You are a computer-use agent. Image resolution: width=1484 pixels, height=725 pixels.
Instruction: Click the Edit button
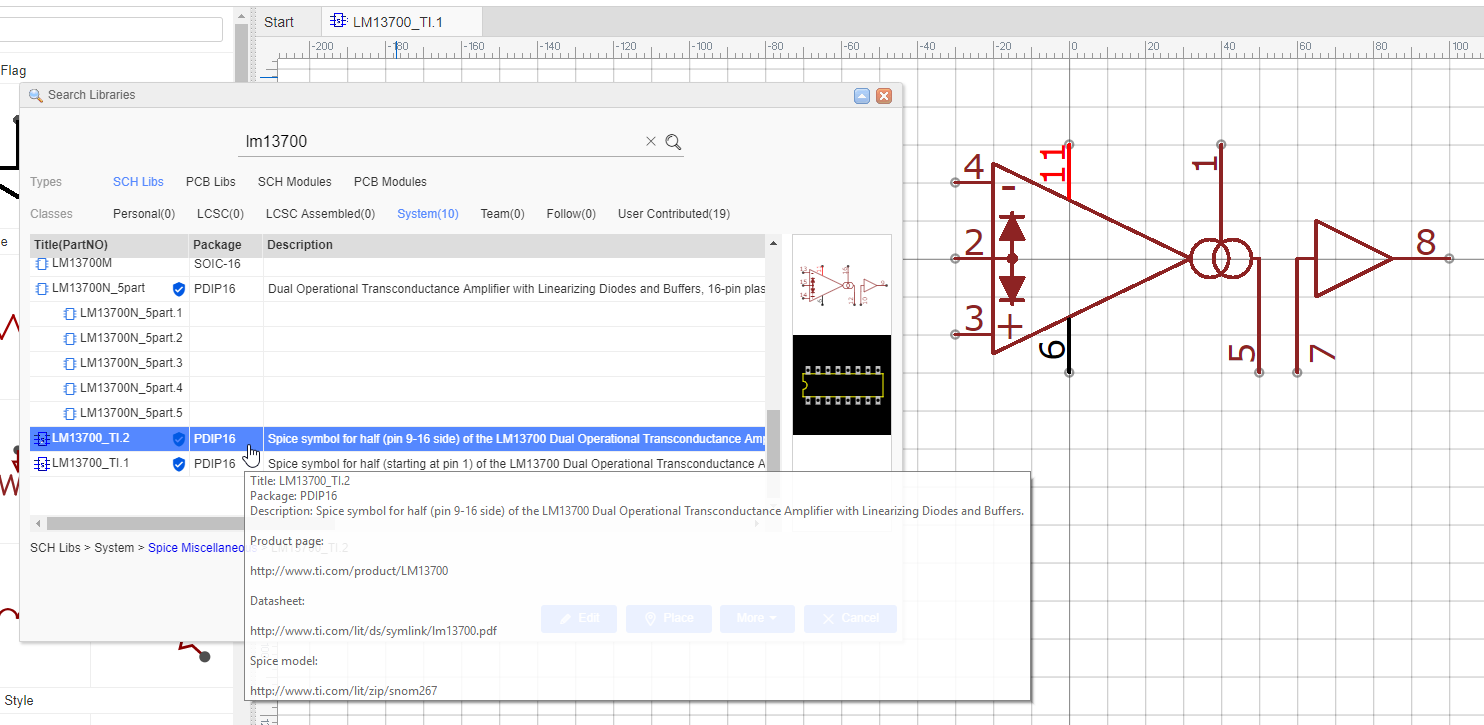click(x=580, y=618)
